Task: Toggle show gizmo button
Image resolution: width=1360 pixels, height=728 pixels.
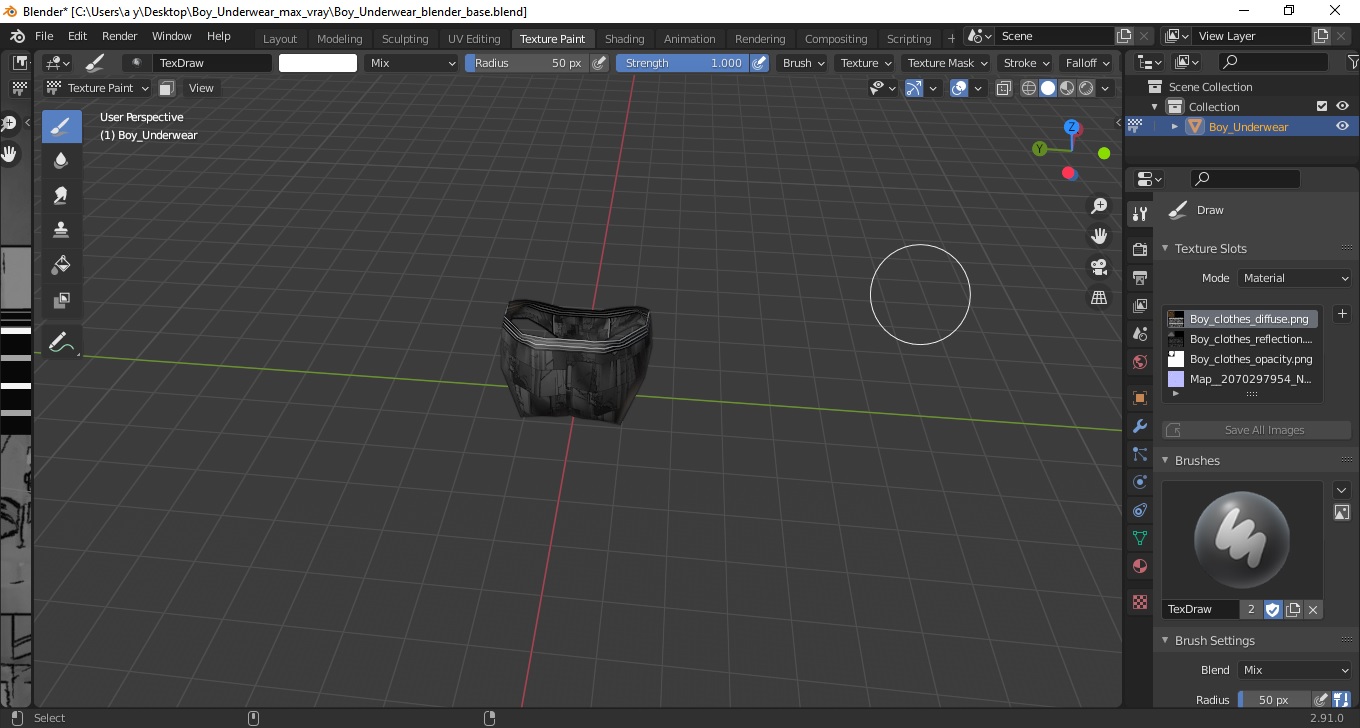Action: [914, 88]
